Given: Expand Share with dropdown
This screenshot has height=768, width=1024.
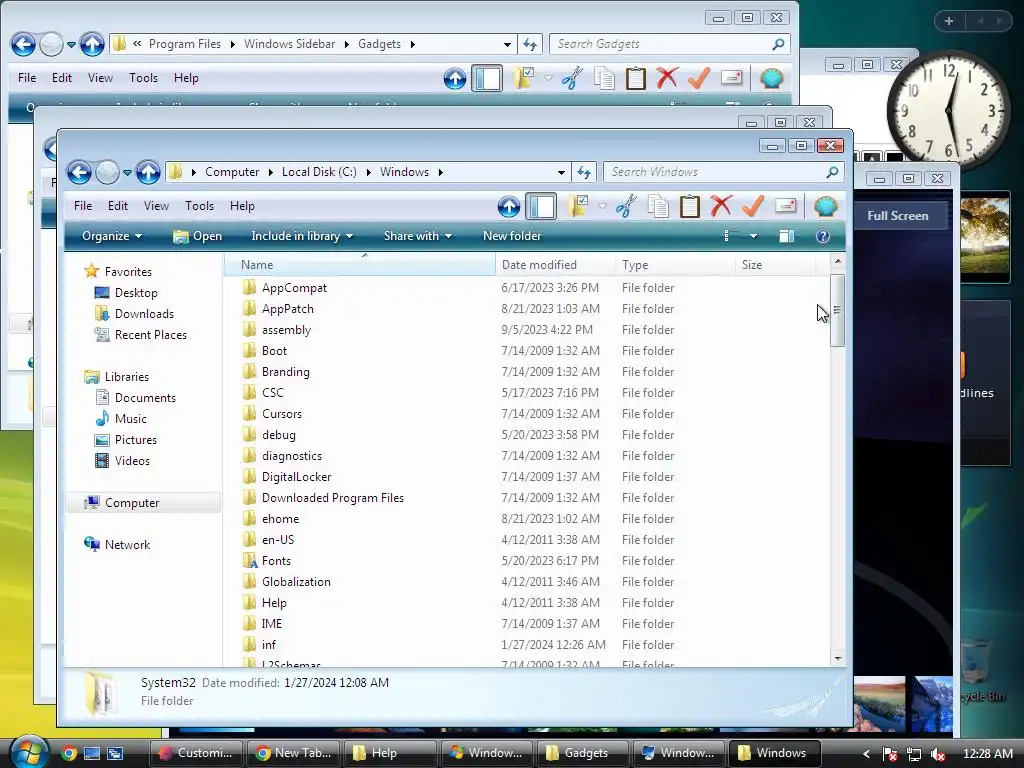Looking at the screenshot, I should (x=417, y=236).
